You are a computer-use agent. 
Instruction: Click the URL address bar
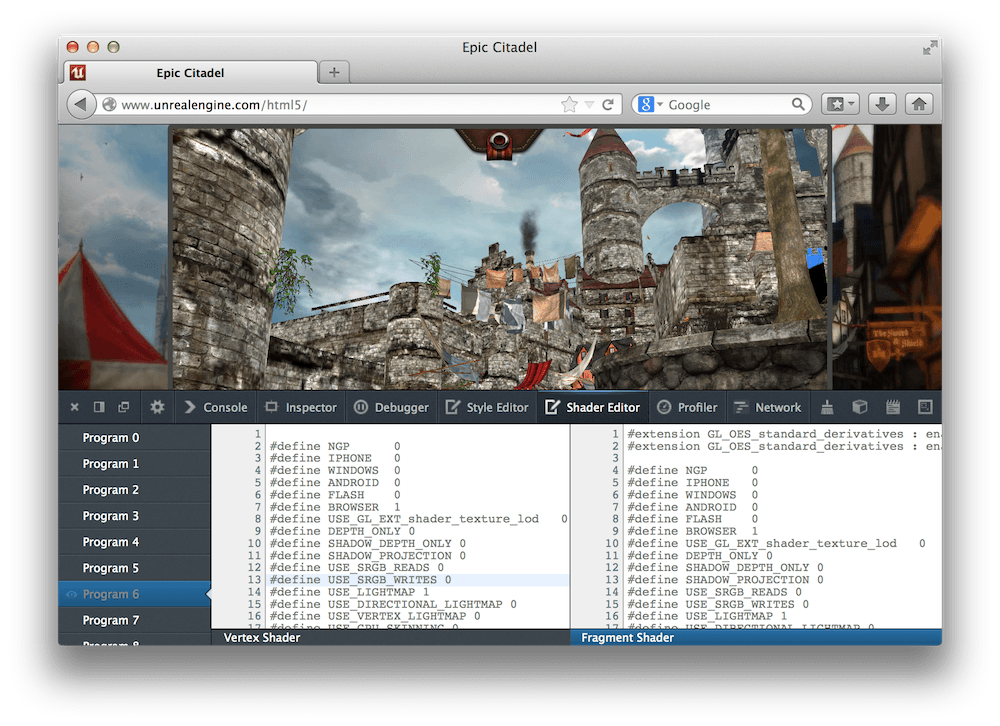(x=300, y=103)
